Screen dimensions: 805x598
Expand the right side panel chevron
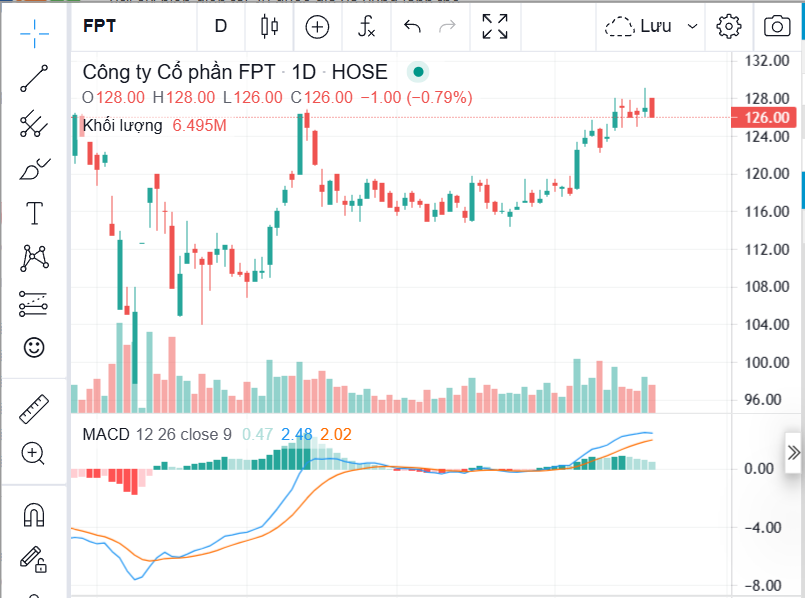[794, 453]
